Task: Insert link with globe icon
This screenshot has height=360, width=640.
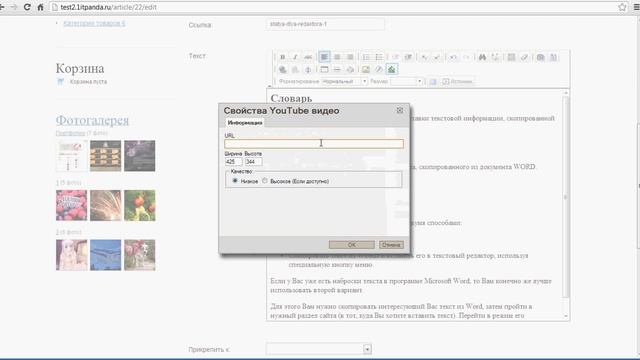Action: pos(282,69)
